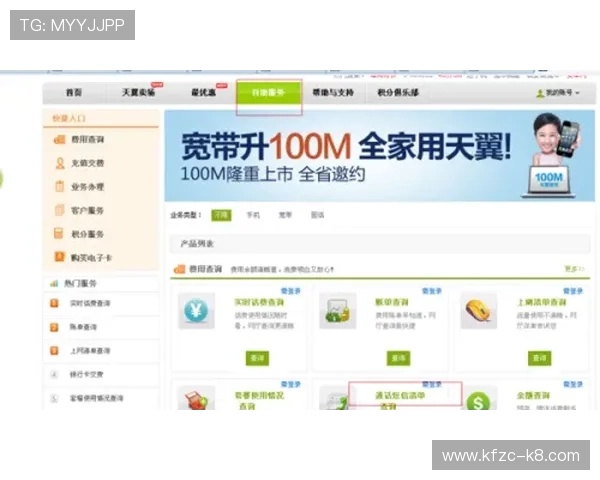Open the 积分俱乐部 tab

pyautogui.click(x=398, y=93)
